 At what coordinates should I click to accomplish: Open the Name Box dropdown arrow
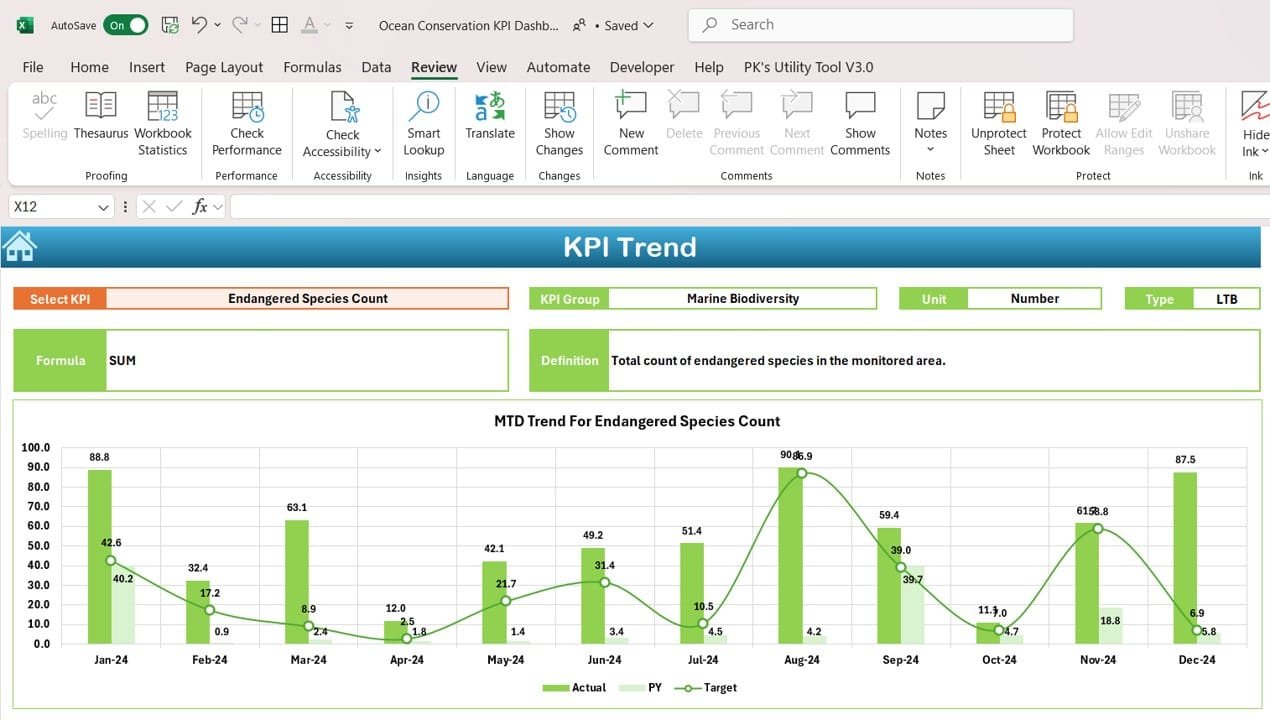point(103,207)
